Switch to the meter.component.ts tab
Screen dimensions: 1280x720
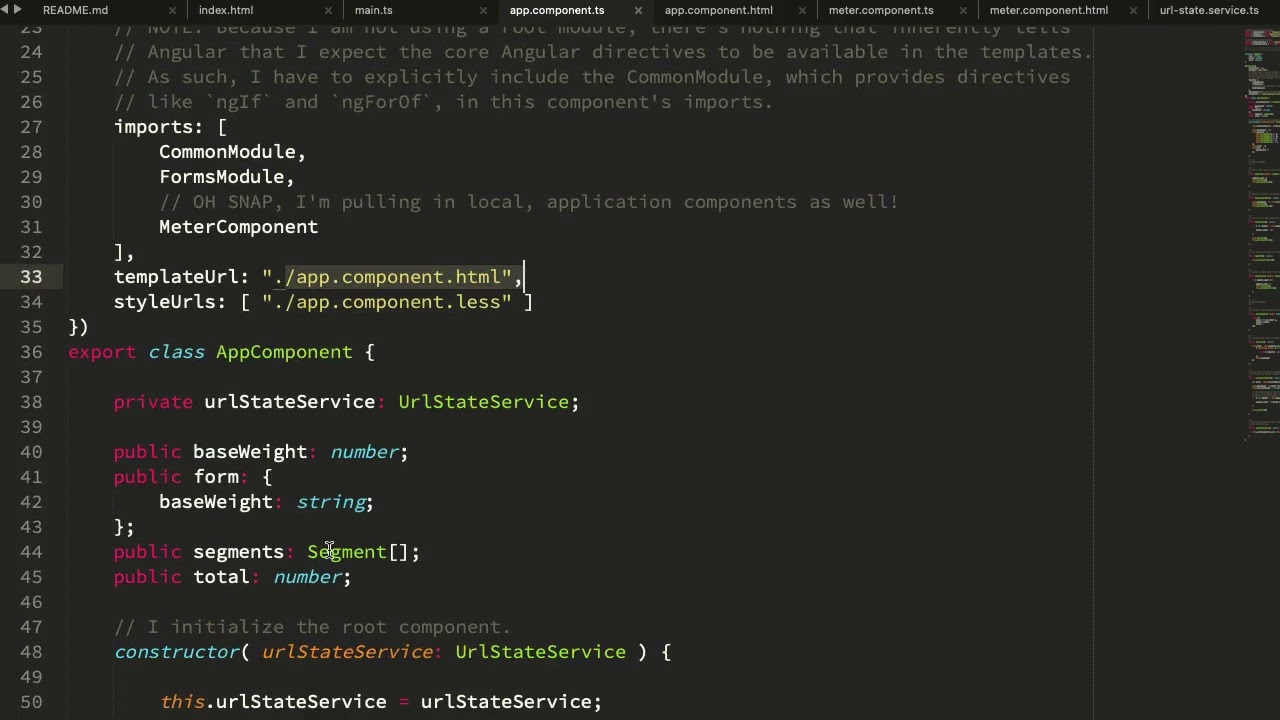[881, 10]
